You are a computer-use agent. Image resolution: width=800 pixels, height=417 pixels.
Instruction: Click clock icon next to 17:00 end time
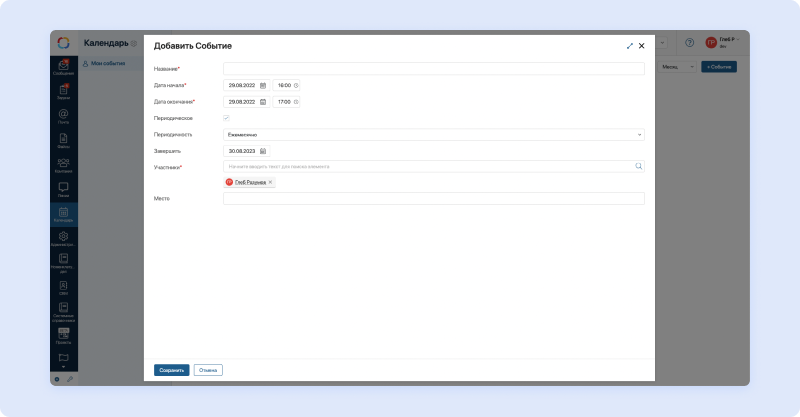[x=296, y=102]
